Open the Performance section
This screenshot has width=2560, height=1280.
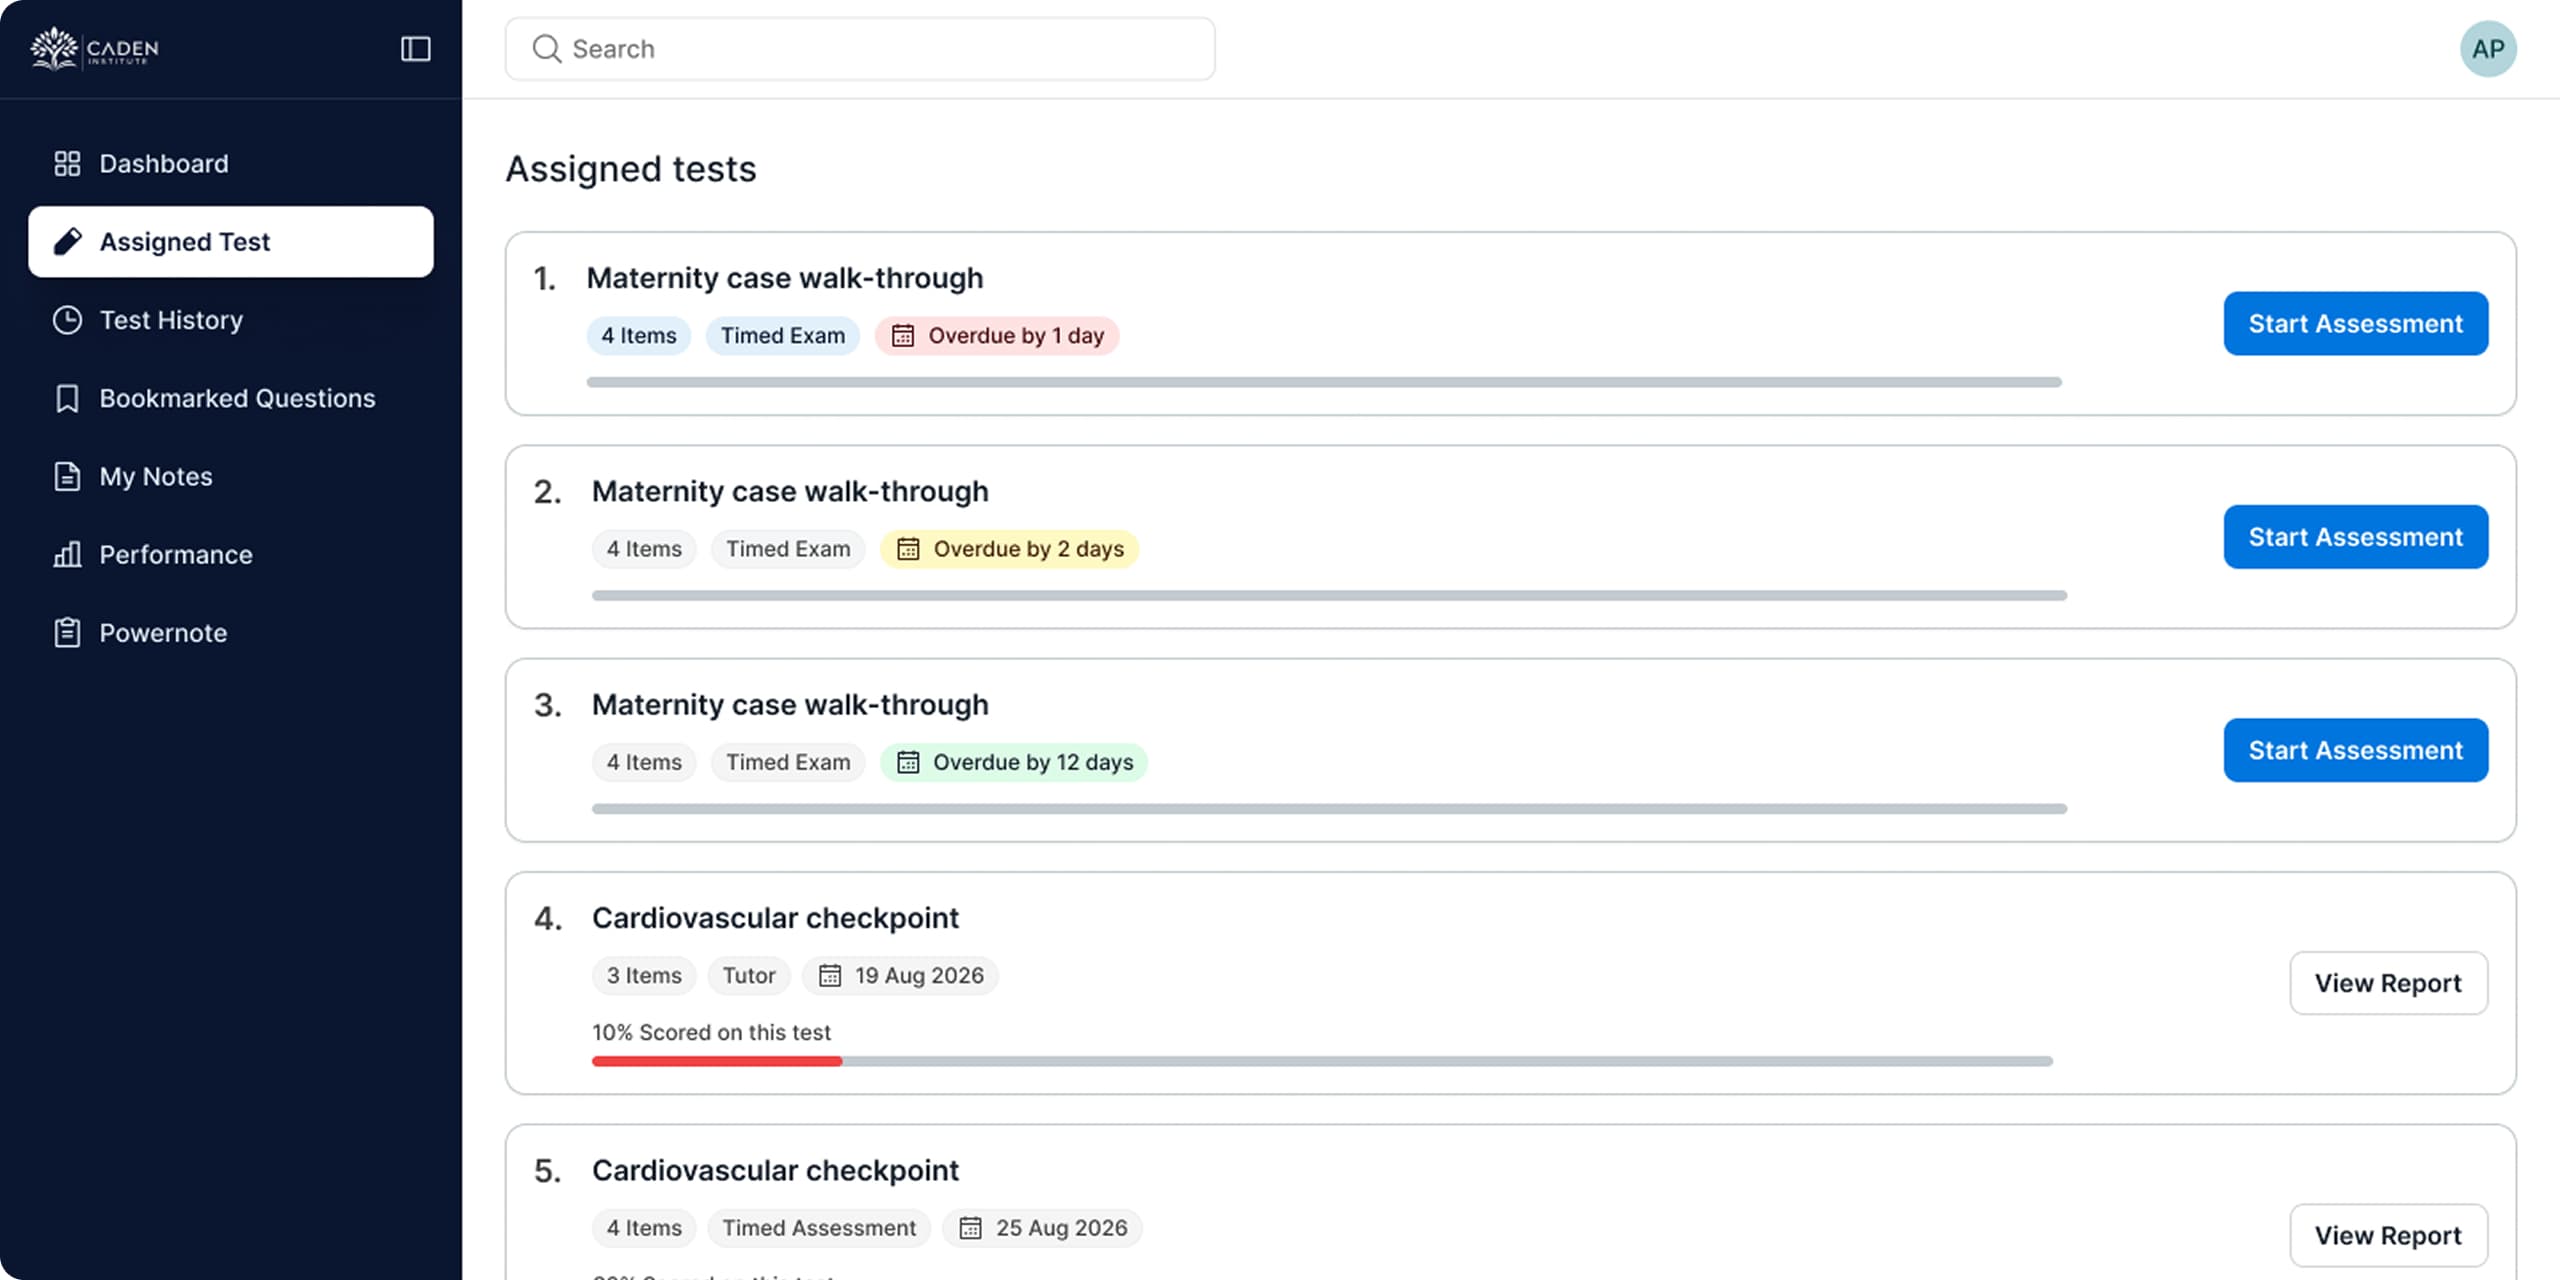point(231,554)
